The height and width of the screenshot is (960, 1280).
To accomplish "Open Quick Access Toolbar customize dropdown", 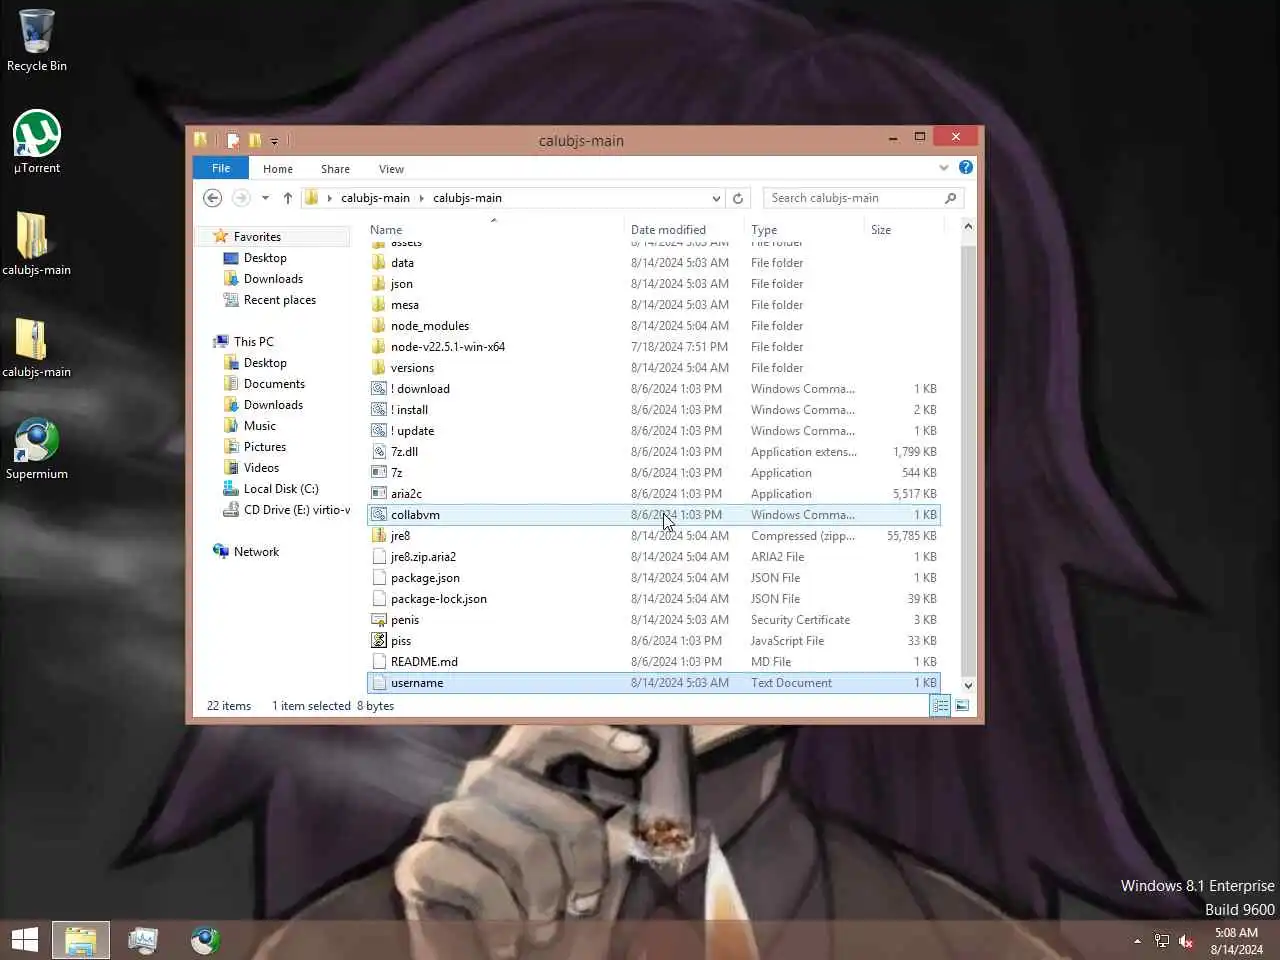I will [274, 141].
